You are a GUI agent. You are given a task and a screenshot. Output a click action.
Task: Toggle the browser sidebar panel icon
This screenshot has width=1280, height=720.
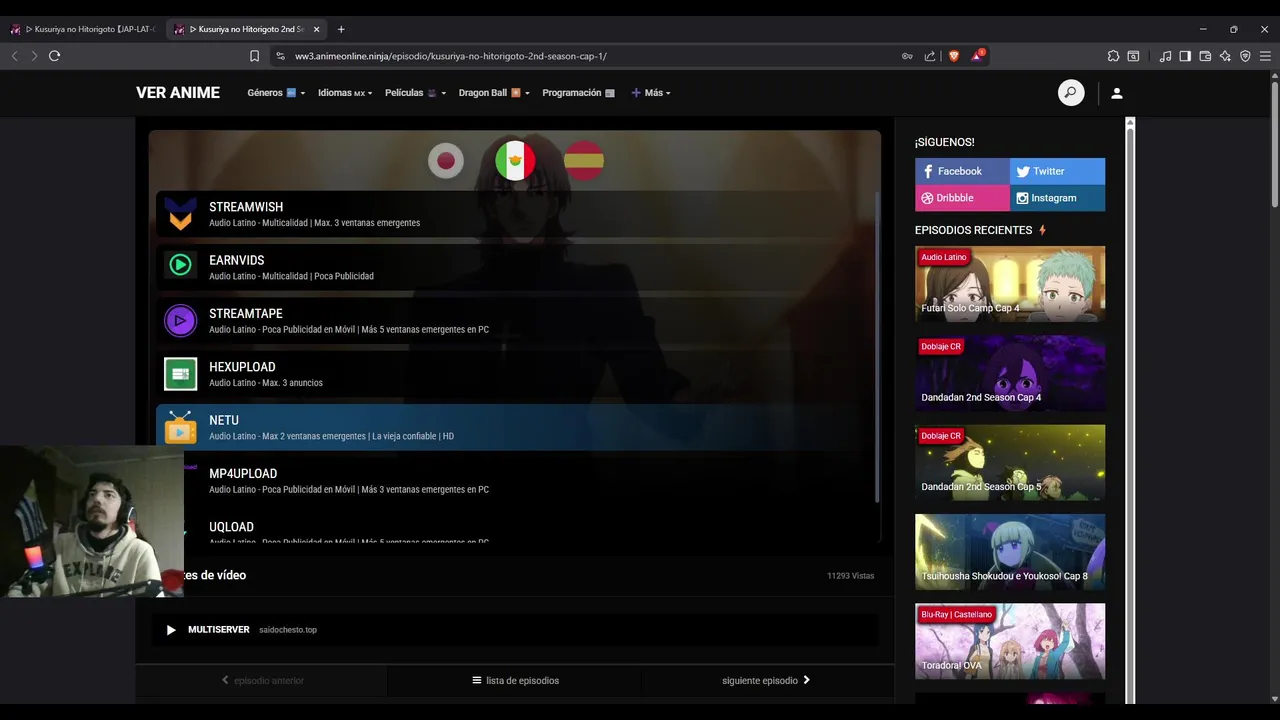tap(1185, 56)
